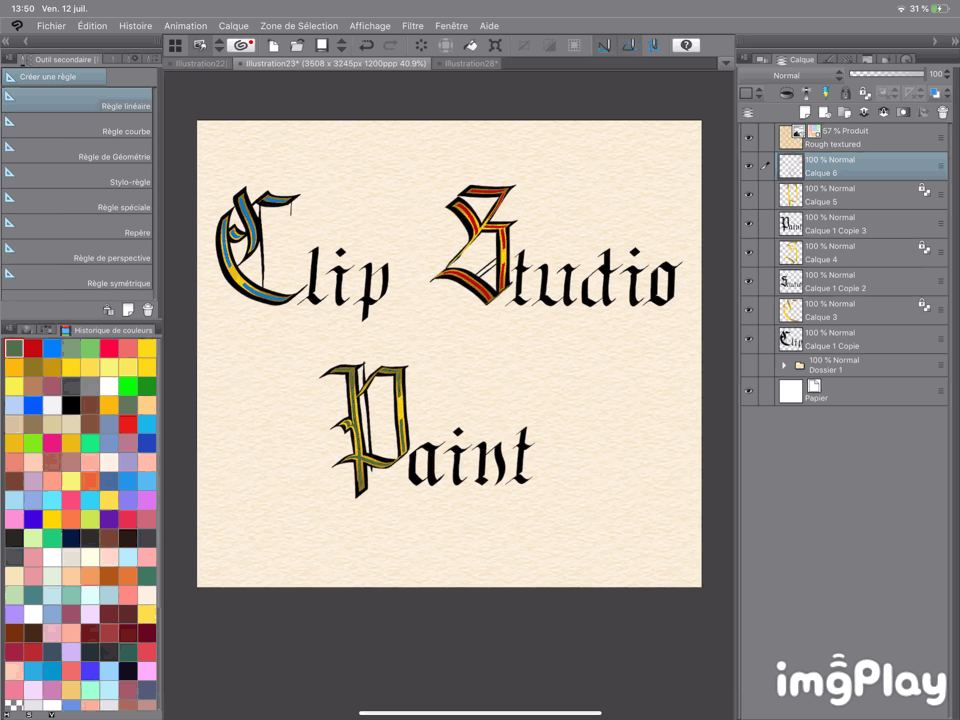
Task: Click the create sub tool copy icon
Action: 128,310
